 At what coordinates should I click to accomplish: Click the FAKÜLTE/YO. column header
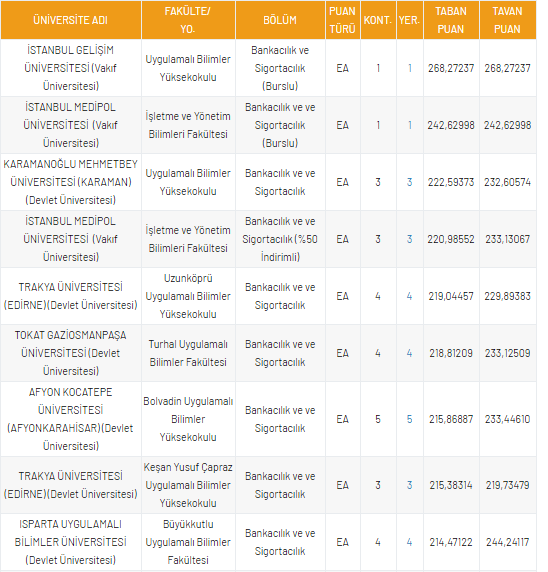[x=188, y=20]
